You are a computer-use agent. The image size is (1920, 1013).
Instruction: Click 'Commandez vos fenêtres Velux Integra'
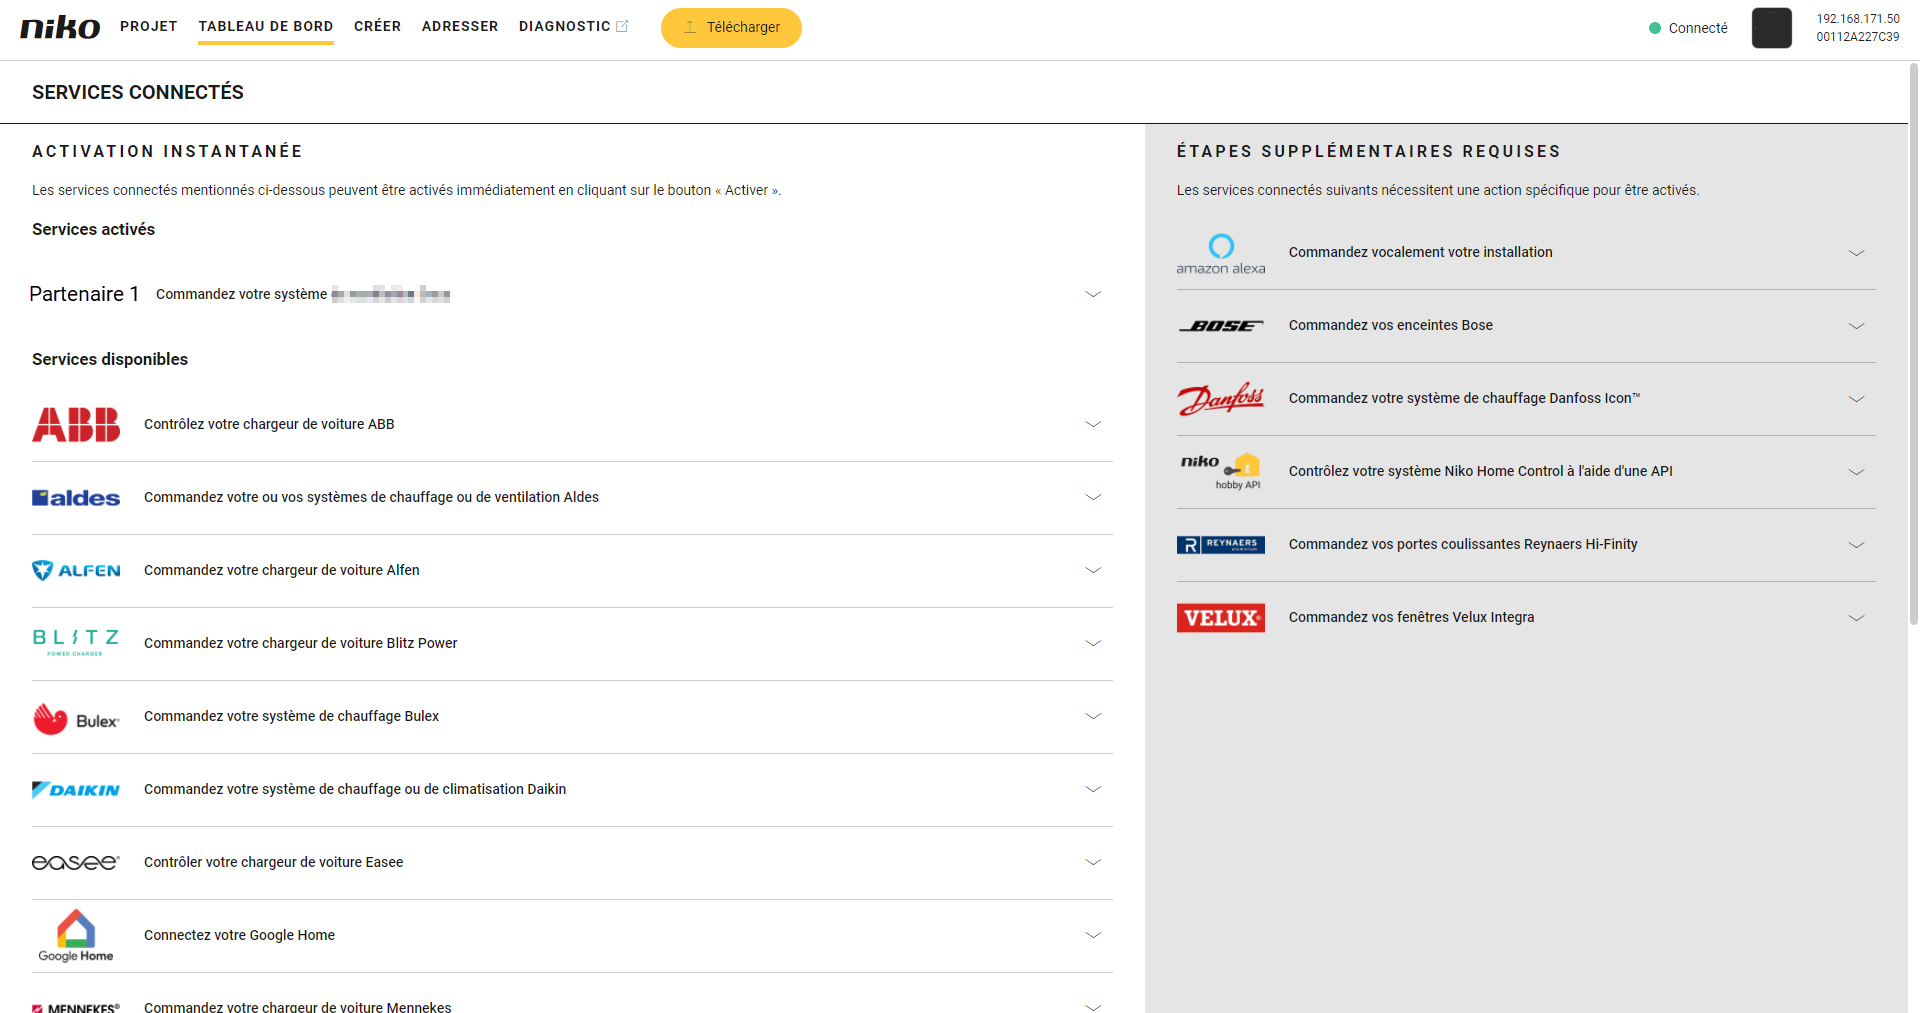pos(1411,617)
